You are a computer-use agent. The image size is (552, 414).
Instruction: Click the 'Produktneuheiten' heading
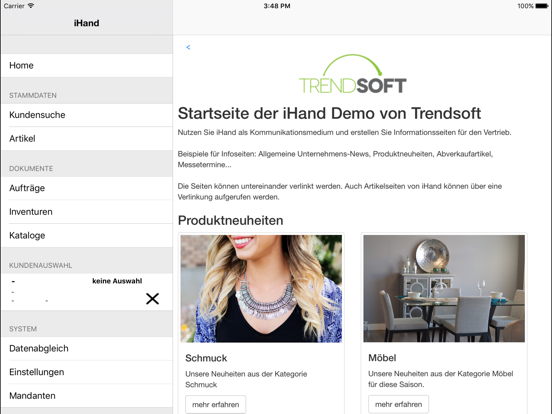click(x=231, y=220)
